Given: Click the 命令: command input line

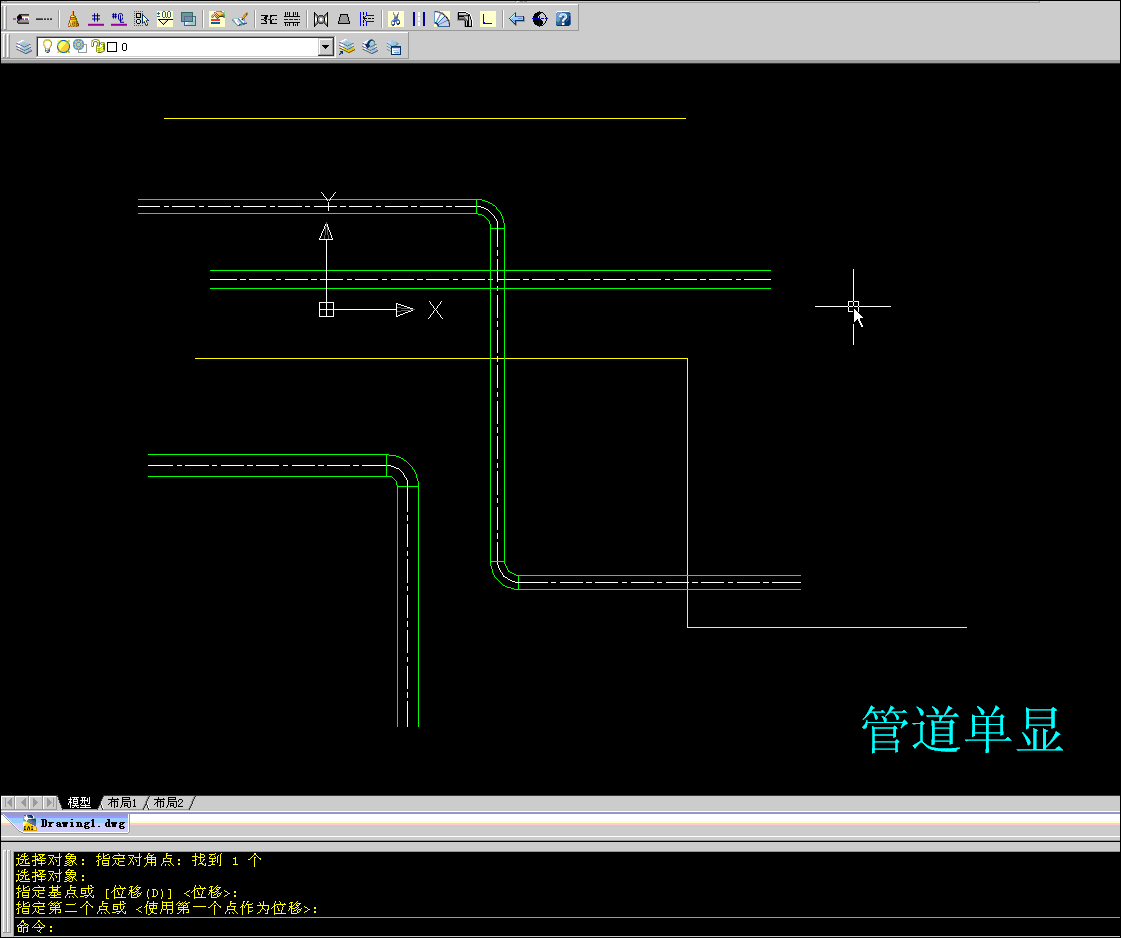Looking at the screenshot, I should [x=565, y=927].
